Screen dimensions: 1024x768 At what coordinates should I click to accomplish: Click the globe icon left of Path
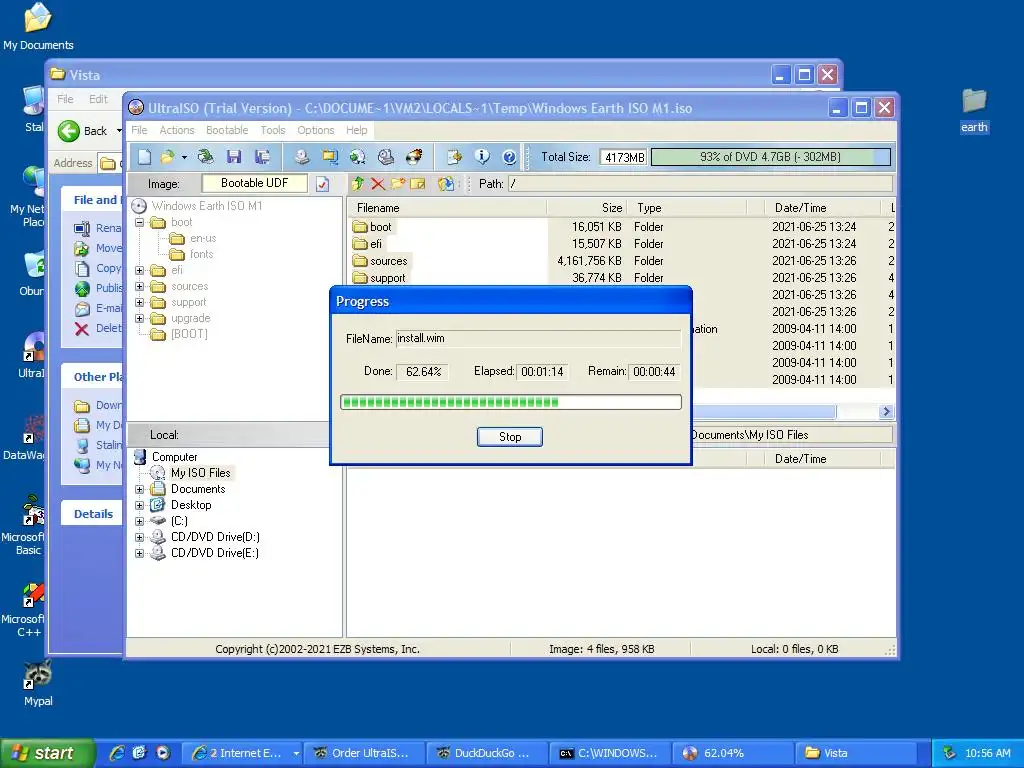pos(446,184)
